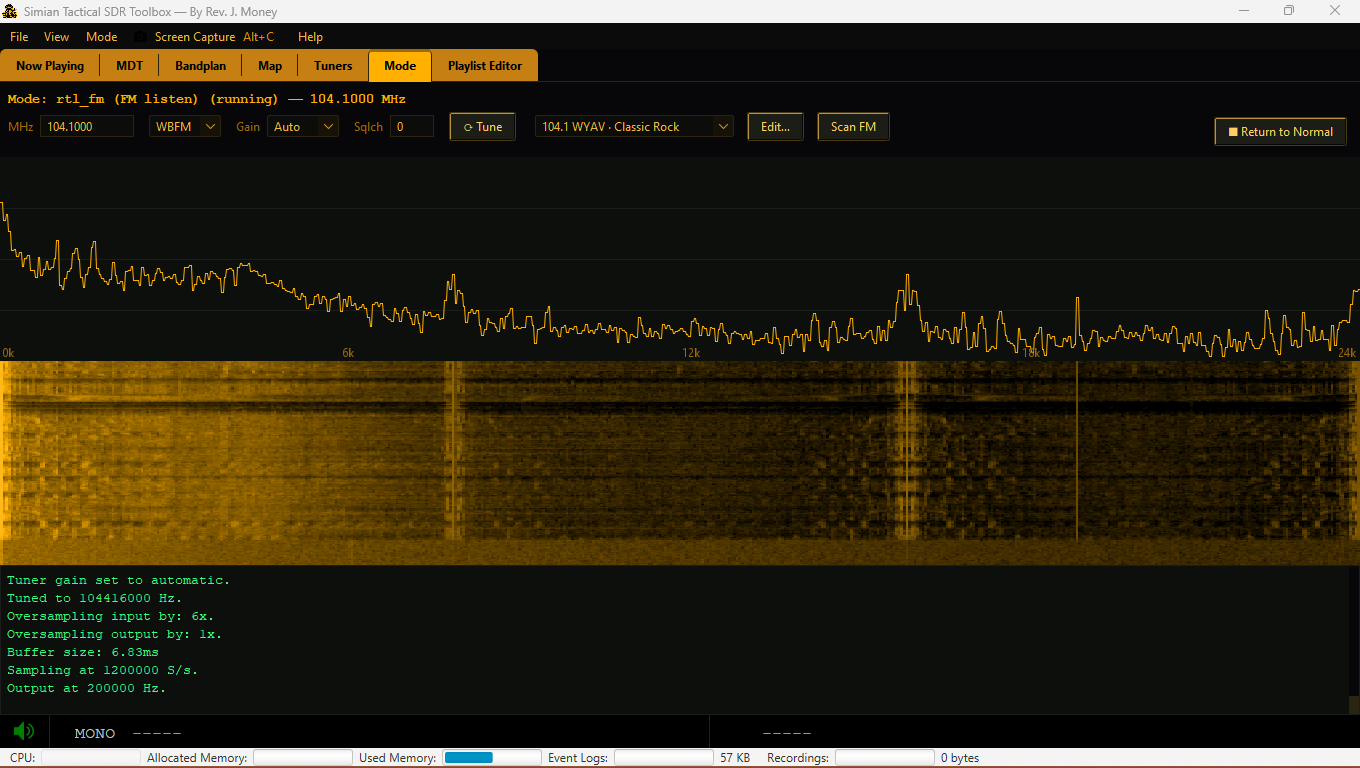Go to the Map tab
Image resolution: width=1360 pixels, height=768 pixels.
[270, 66]
